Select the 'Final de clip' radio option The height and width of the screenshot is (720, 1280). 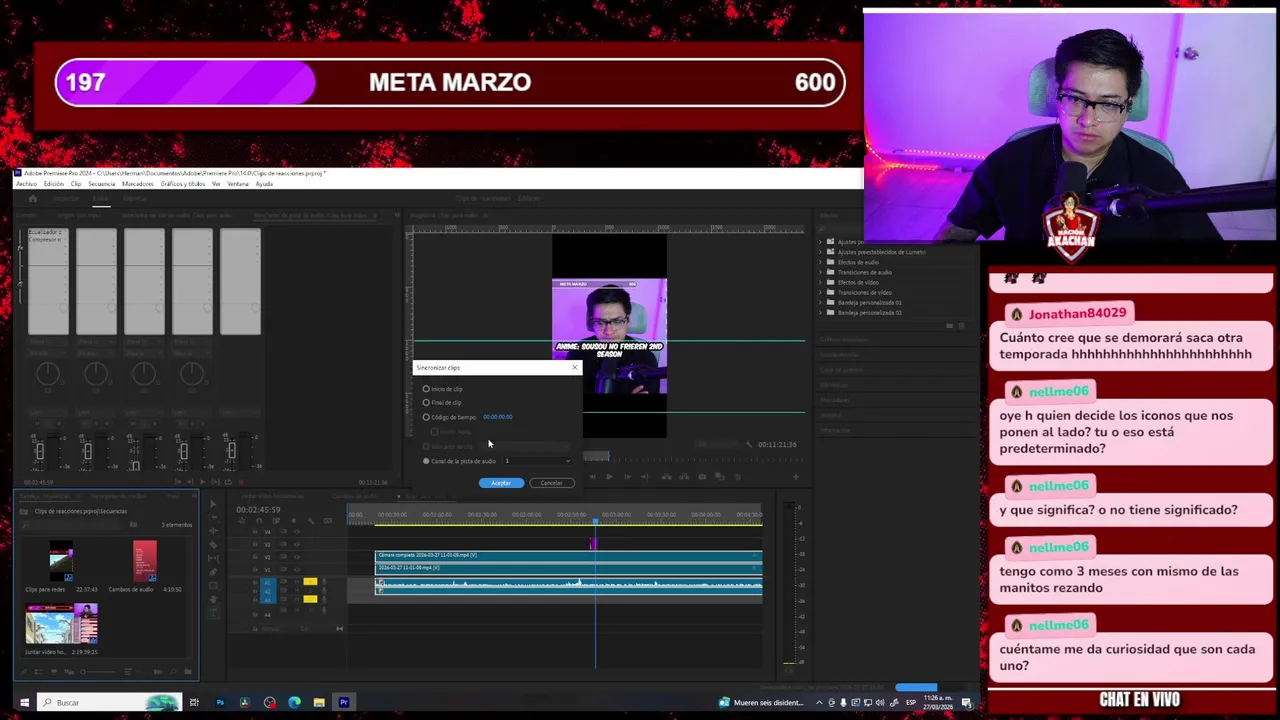[426, 402]
